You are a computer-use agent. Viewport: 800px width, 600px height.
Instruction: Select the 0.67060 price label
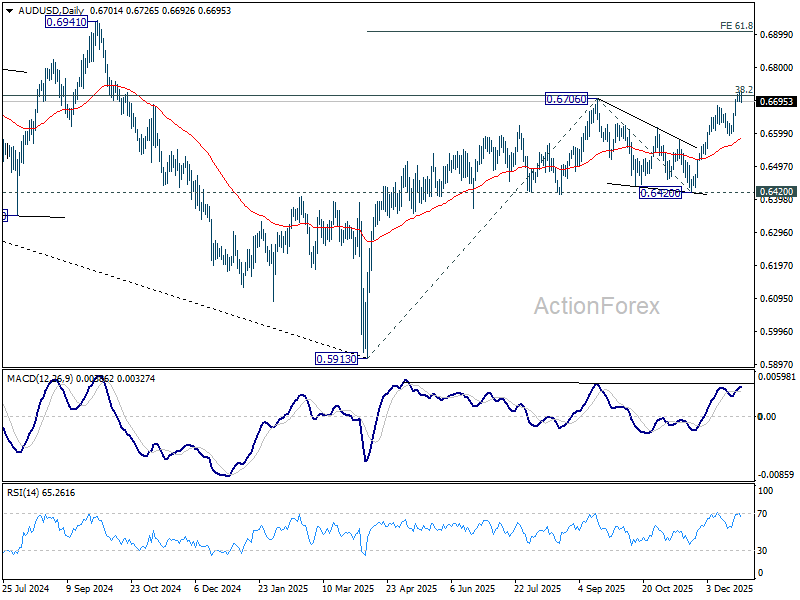pos(566,99)
